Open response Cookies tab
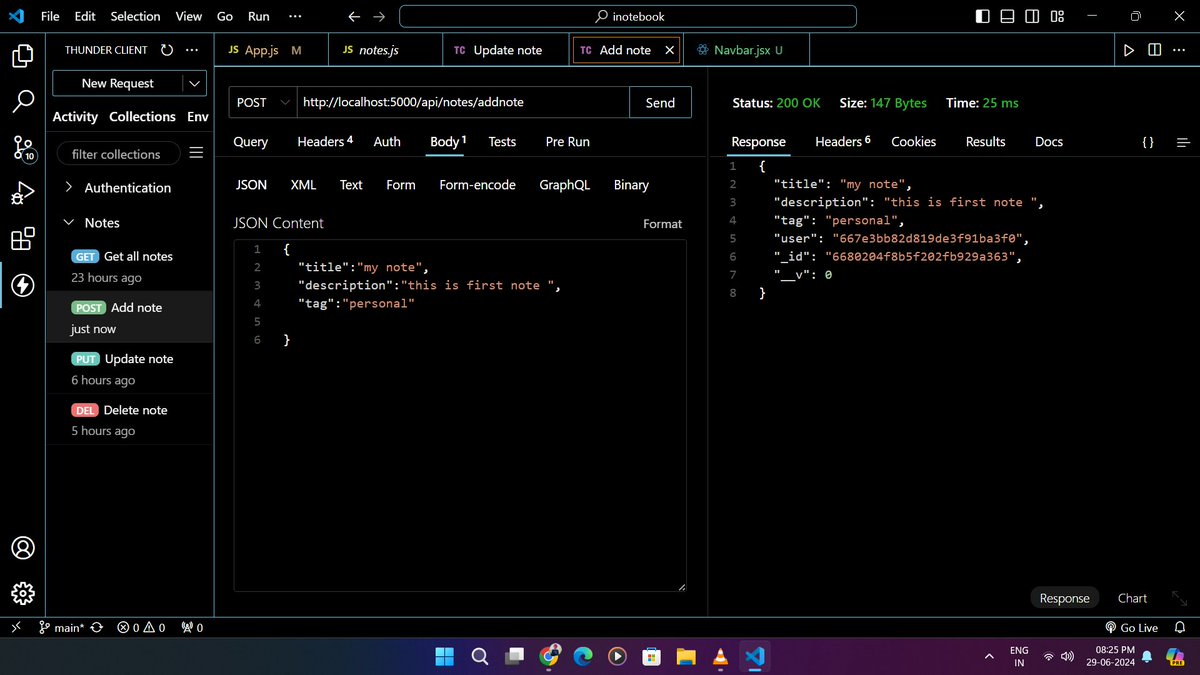The height and width of the screenshot is (675, 1200). 913,142
